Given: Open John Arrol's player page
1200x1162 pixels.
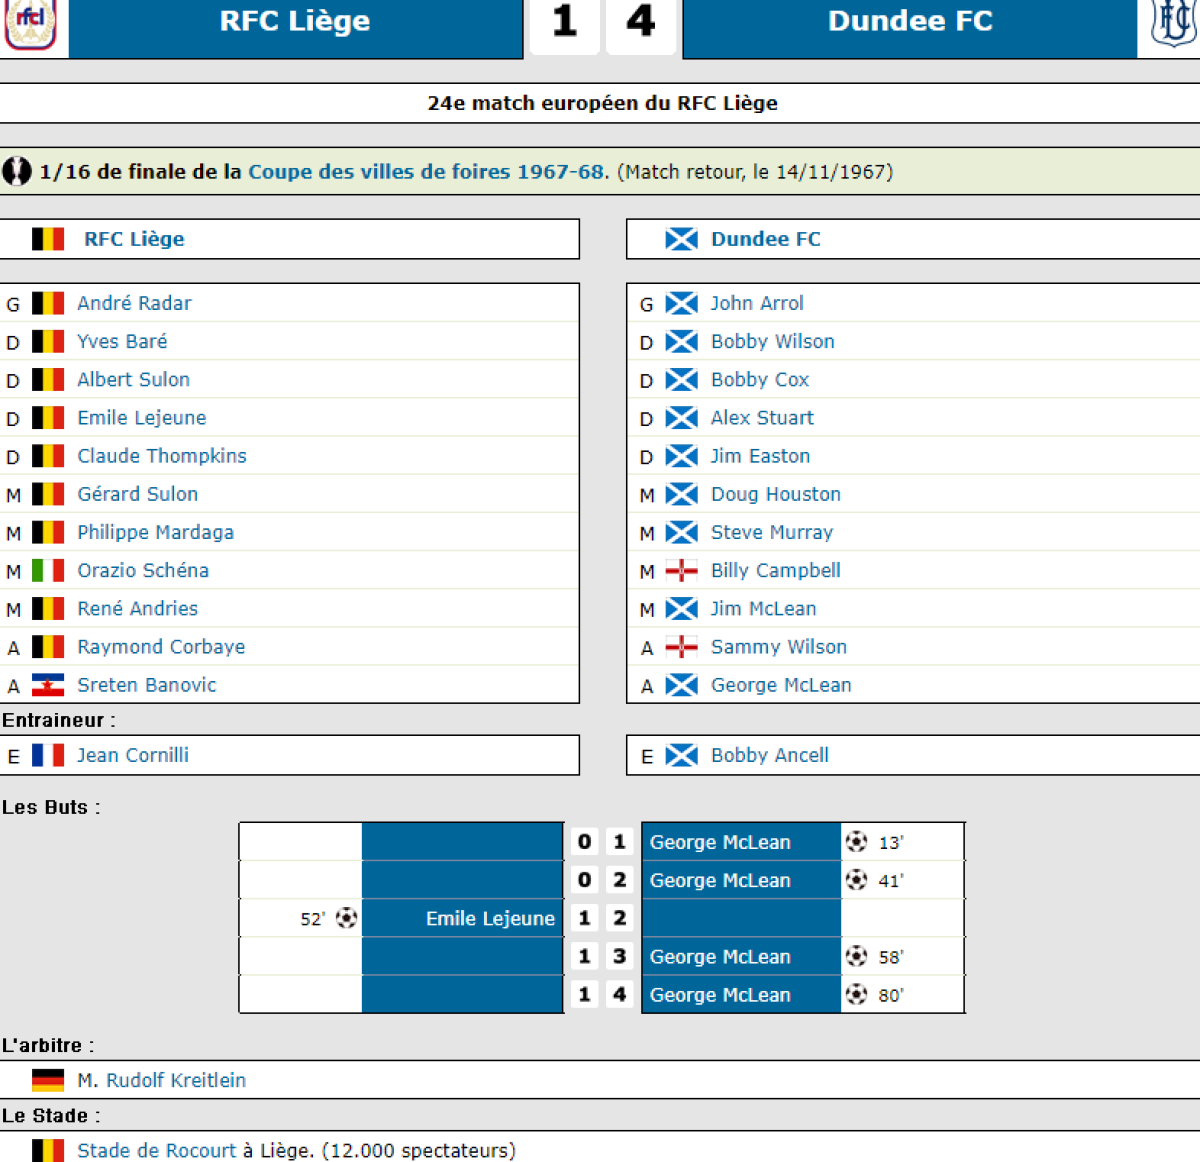Looking at the screenshot, I should pos(757,303).
